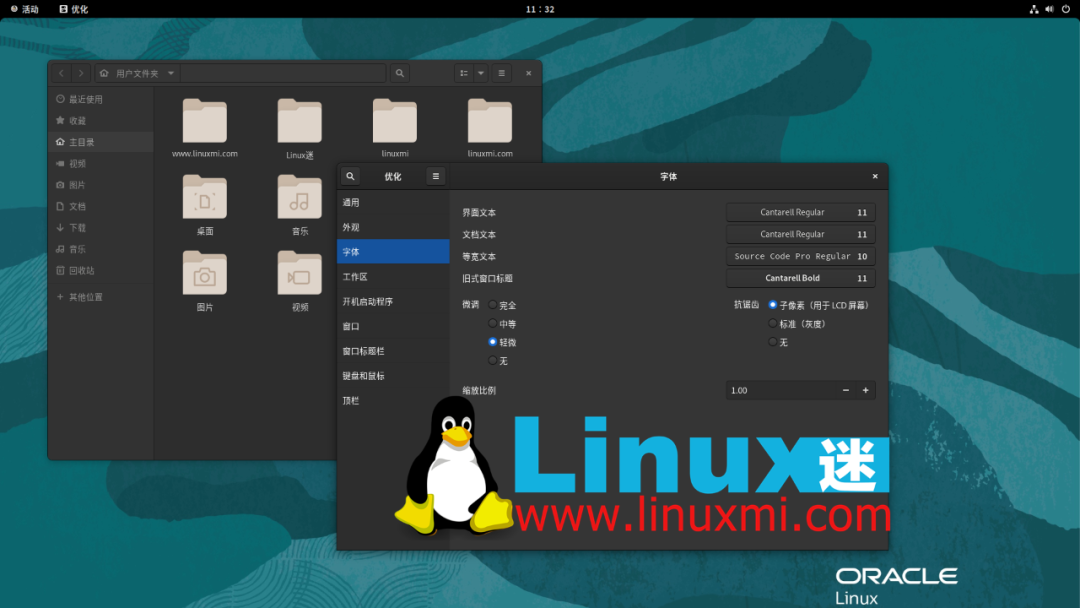Open the Tweaks hamburger menu
The image size is (1080, 608).
[435, 176]
